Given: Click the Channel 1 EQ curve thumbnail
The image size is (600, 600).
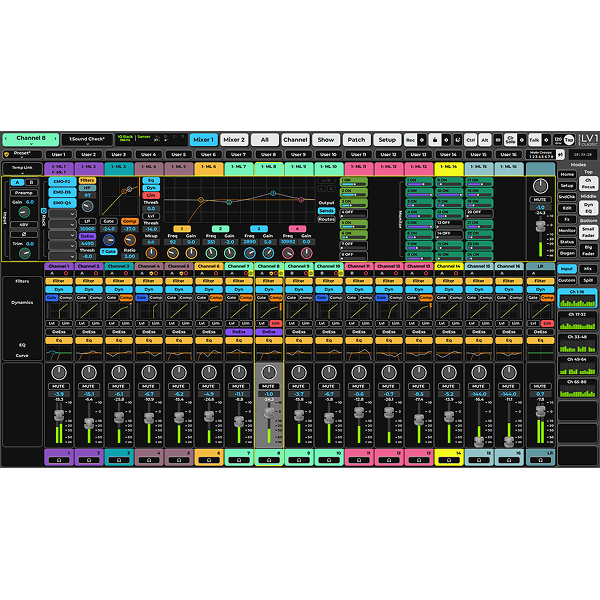Looking at the screenshot, I should tap(59, 352).
